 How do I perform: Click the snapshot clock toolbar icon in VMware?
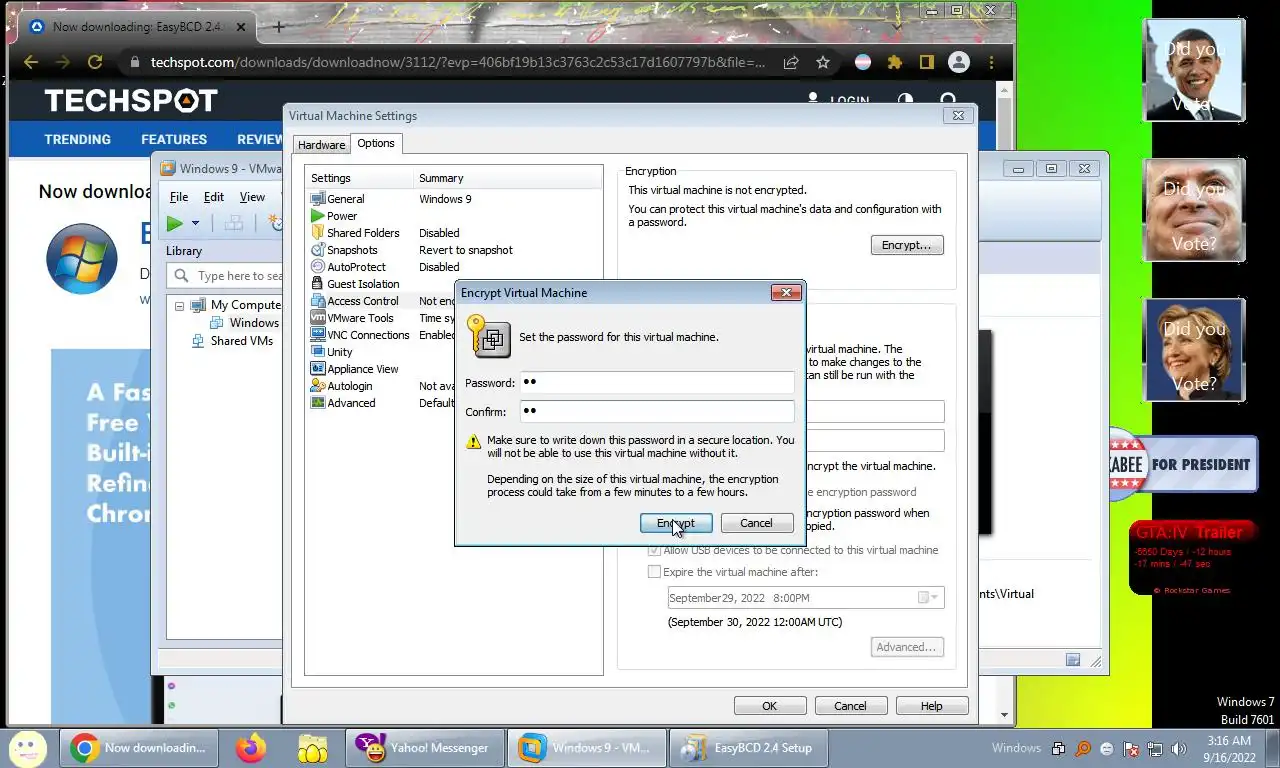click(x=275, y=223)
